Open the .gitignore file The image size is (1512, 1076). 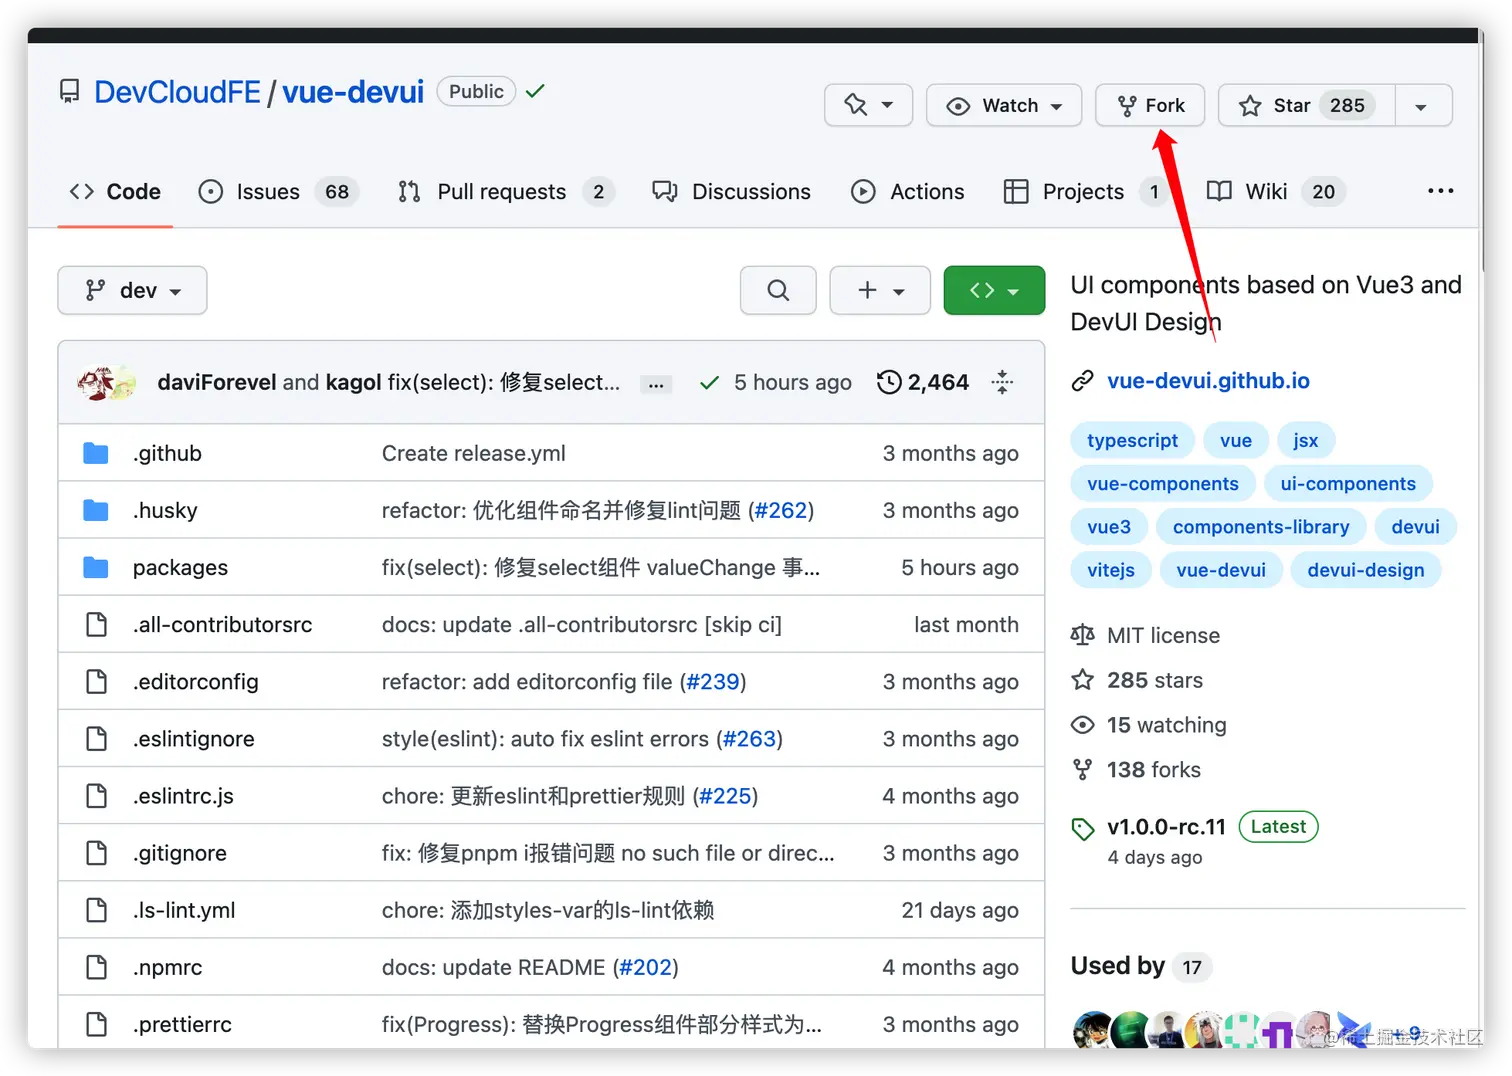pos(180,852)
